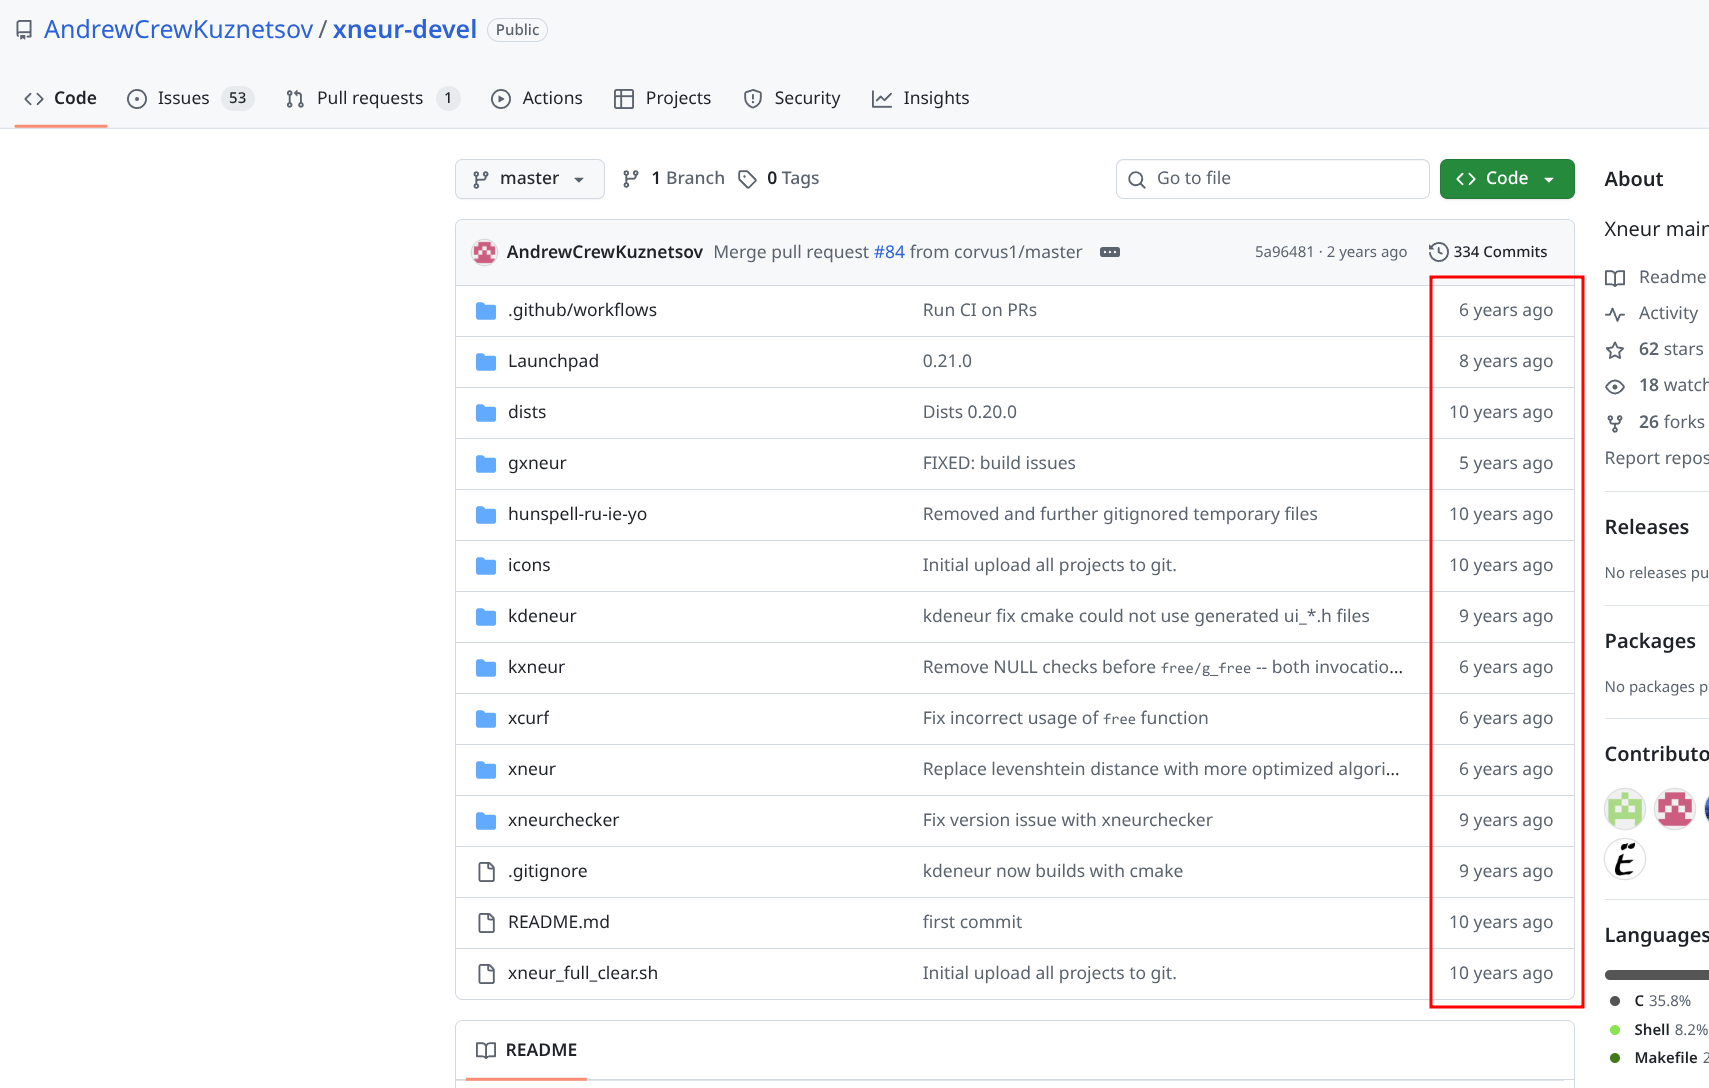Open the 'Dists 0.20.0' commit message
Screen dimensions: 1709x1088
(x=970, y=412)
